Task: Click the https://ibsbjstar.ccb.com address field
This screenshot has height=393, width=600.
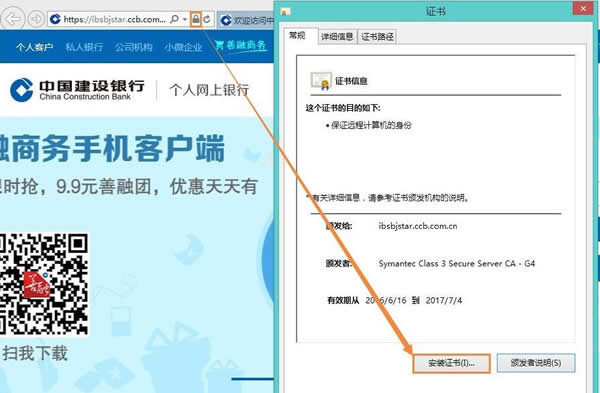Action: click(x=114, y=19)
